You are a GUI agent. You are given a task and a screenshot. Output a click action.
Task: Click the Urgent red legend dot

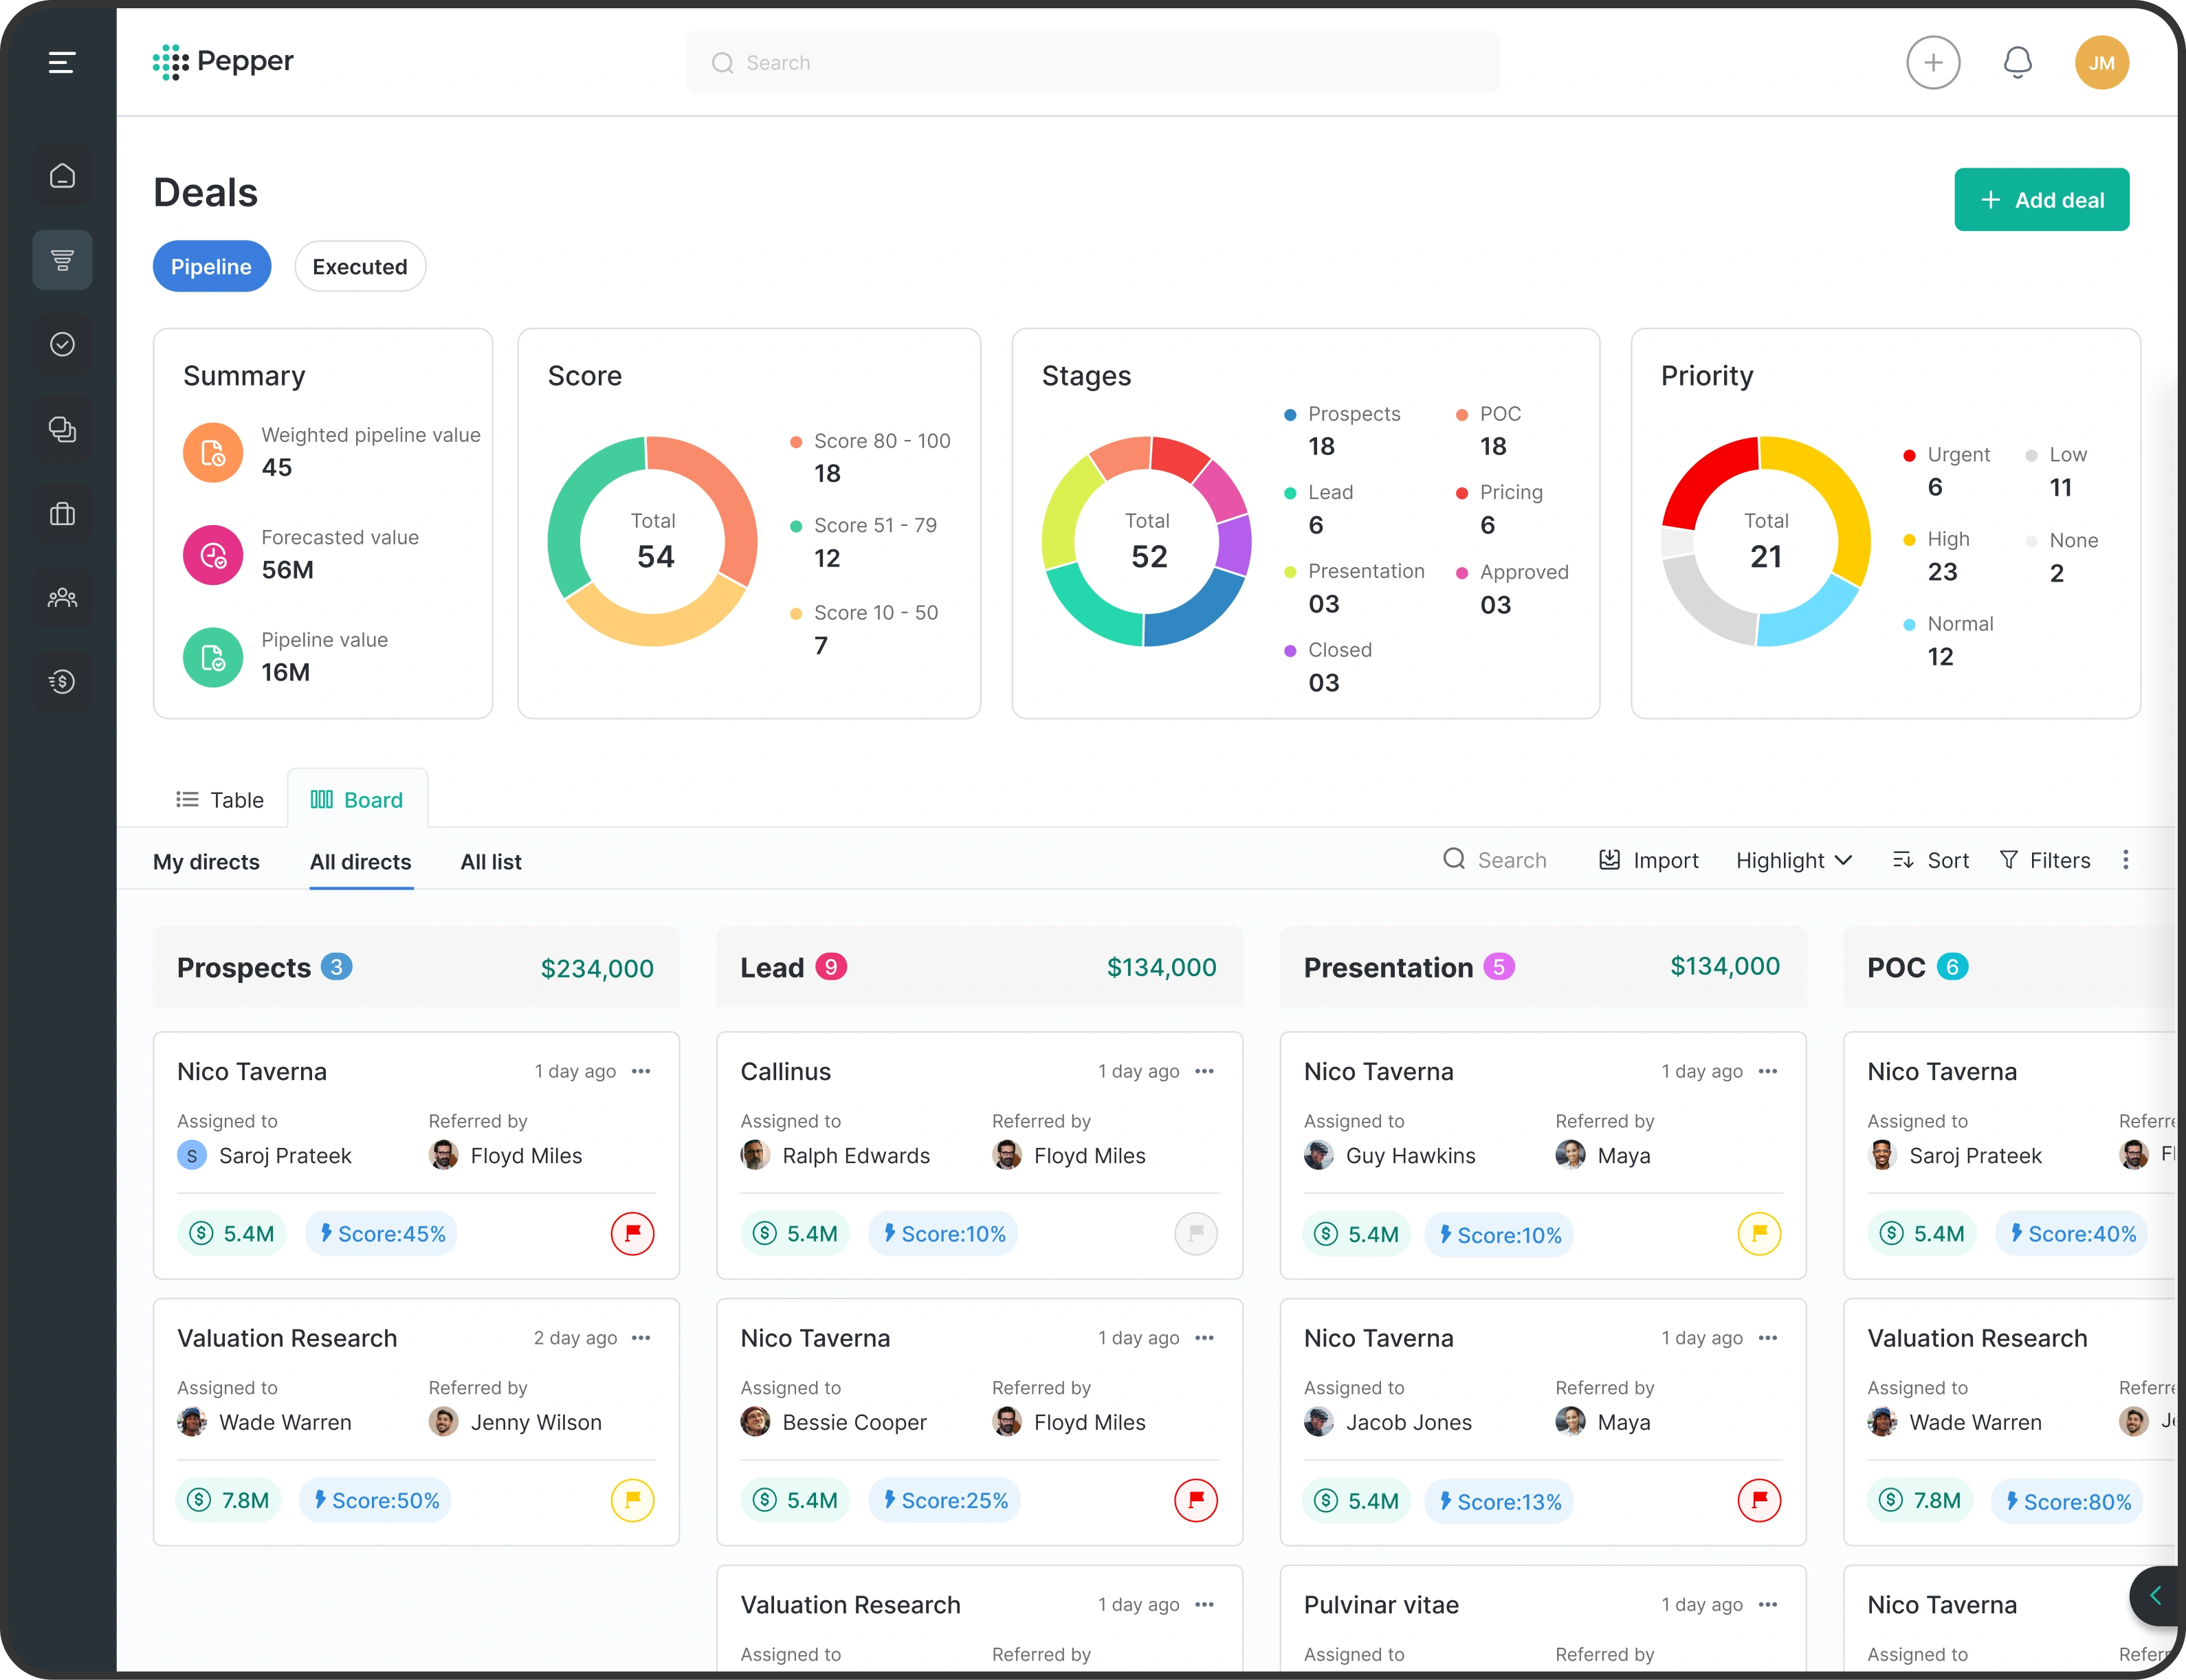pos(1909,455)
